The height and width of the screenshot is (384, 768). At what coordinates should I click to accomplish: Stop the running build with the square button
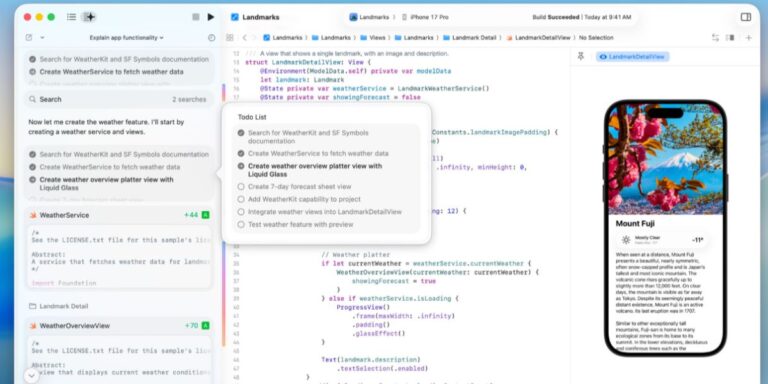[x=196, y=17]
